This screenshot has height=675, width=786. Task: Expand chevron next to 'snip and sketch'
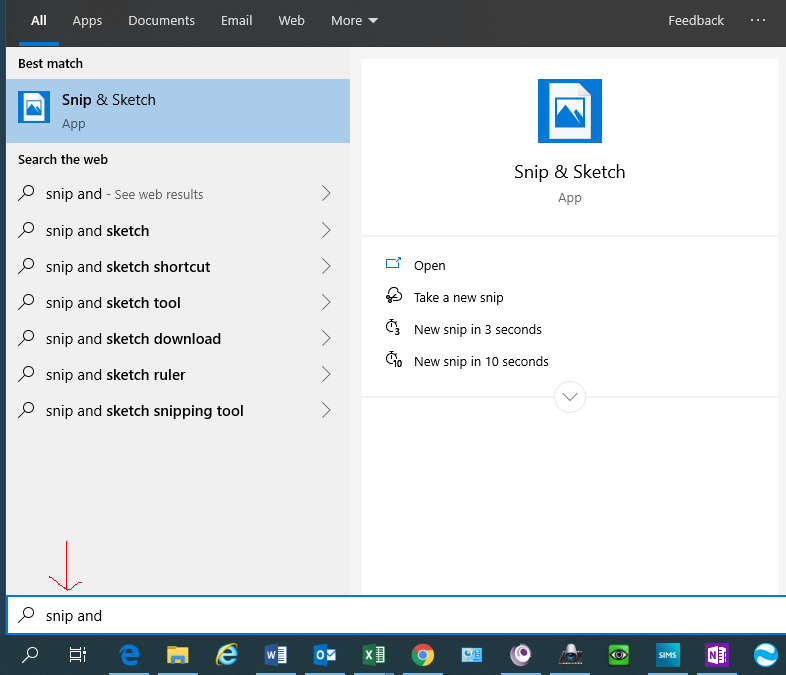326,231
